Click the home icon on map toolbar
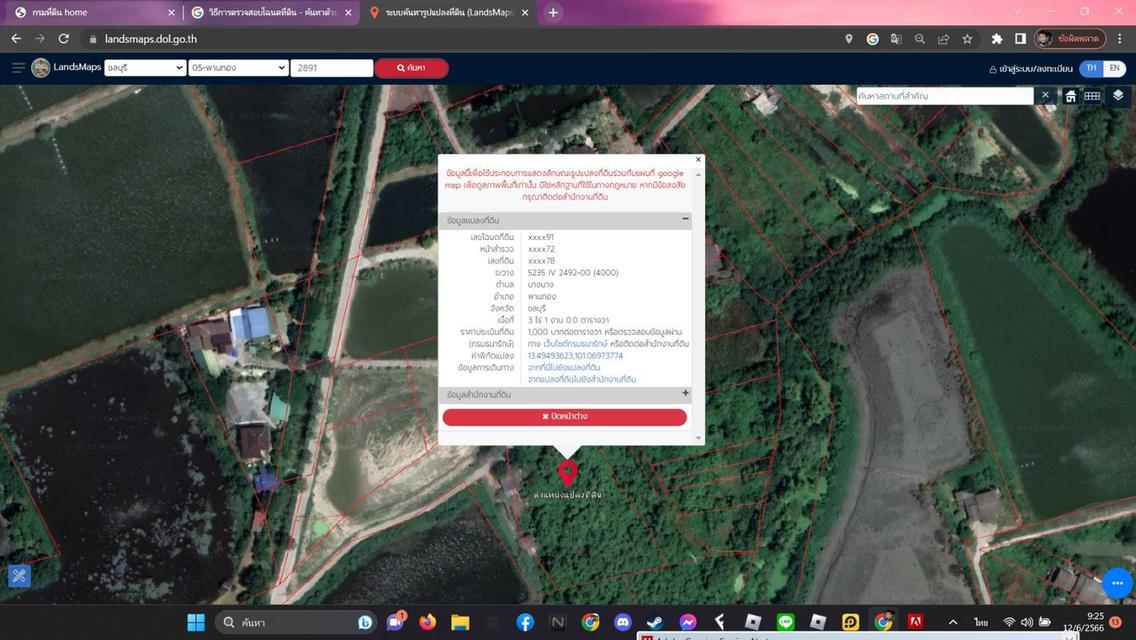 1070,96
